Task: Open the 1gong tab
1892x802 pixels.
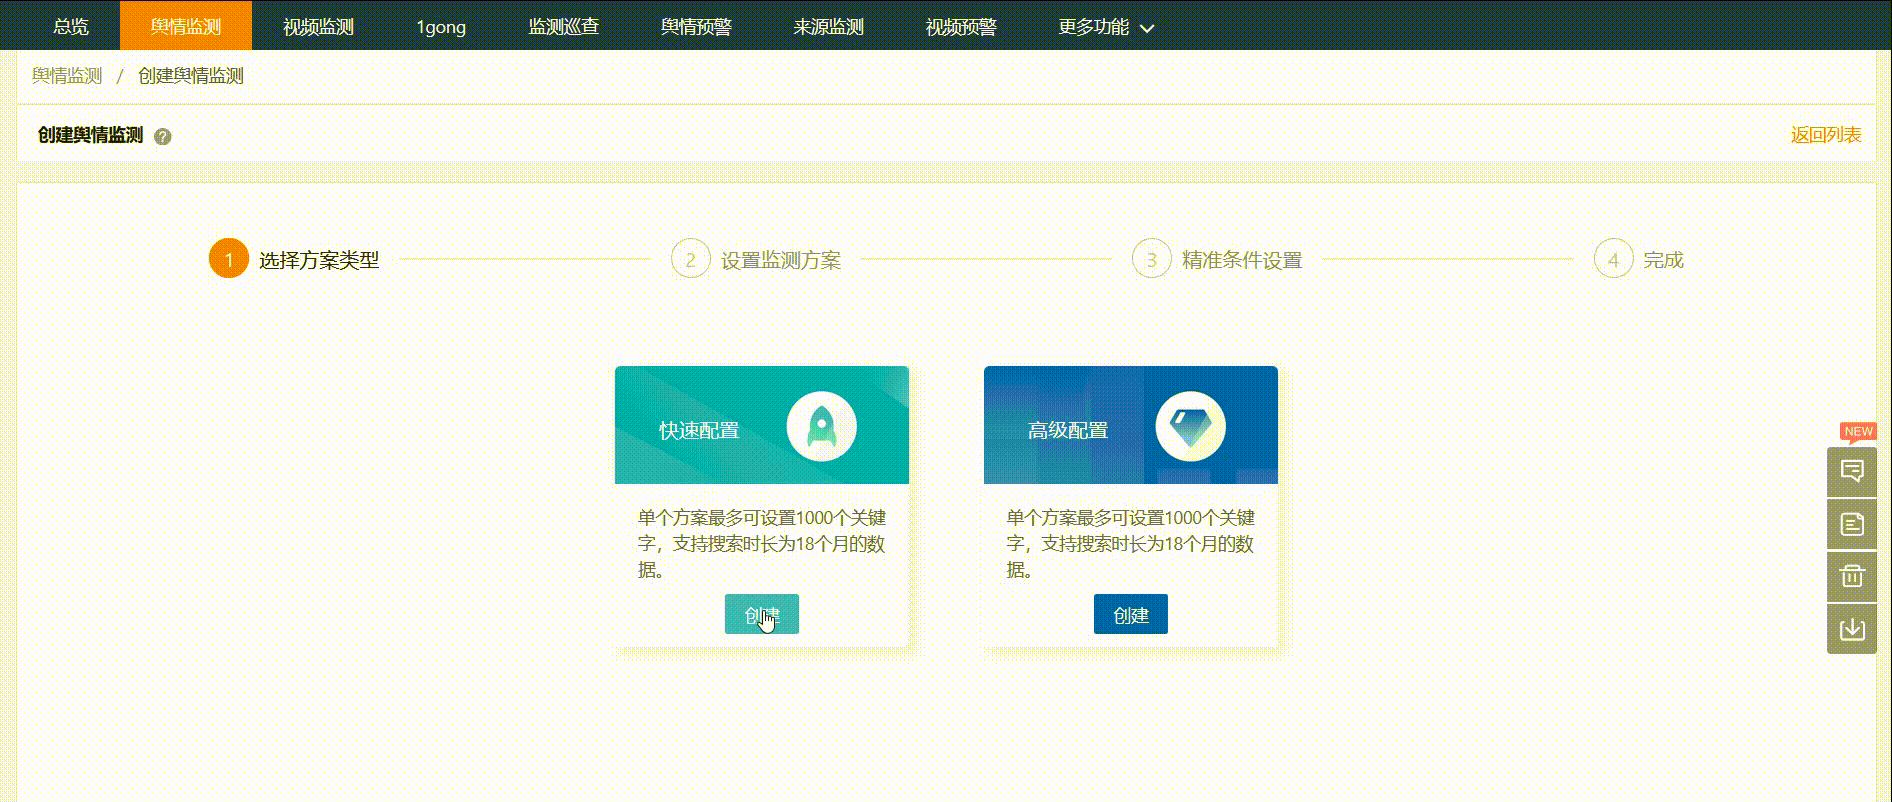Action: click(441, 27)
